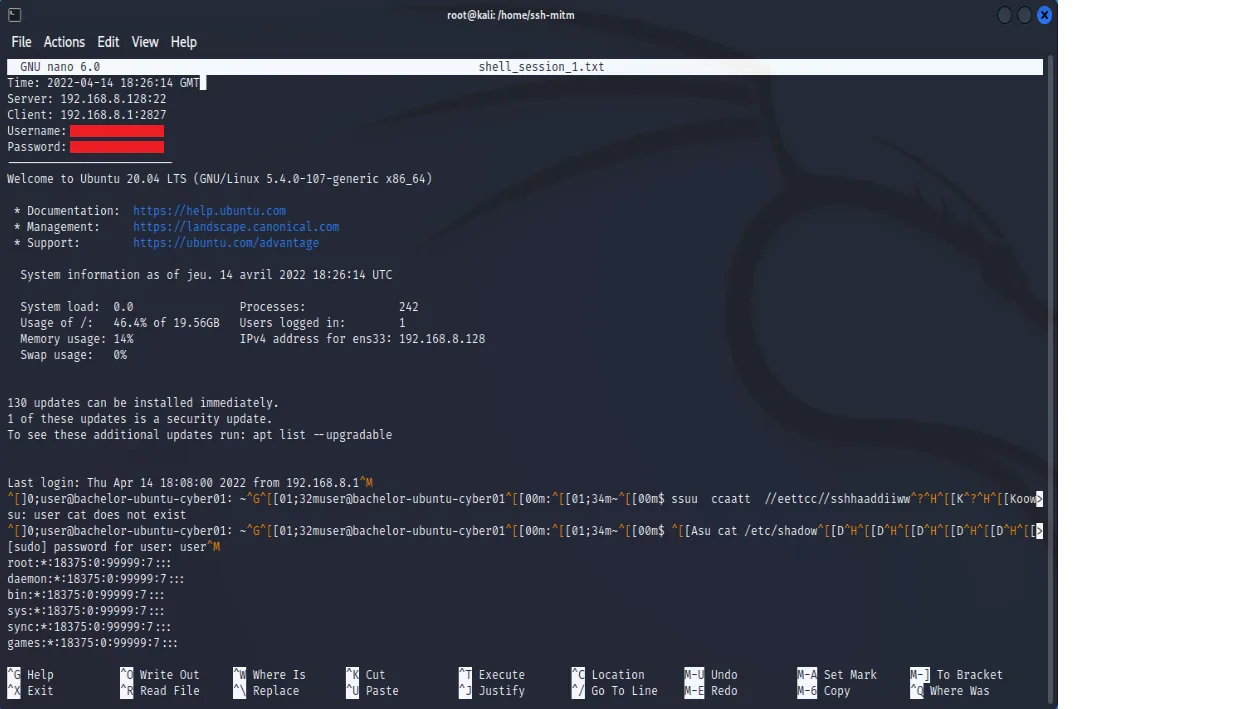Click the Memory usage: 14% entry

(77, 339)
